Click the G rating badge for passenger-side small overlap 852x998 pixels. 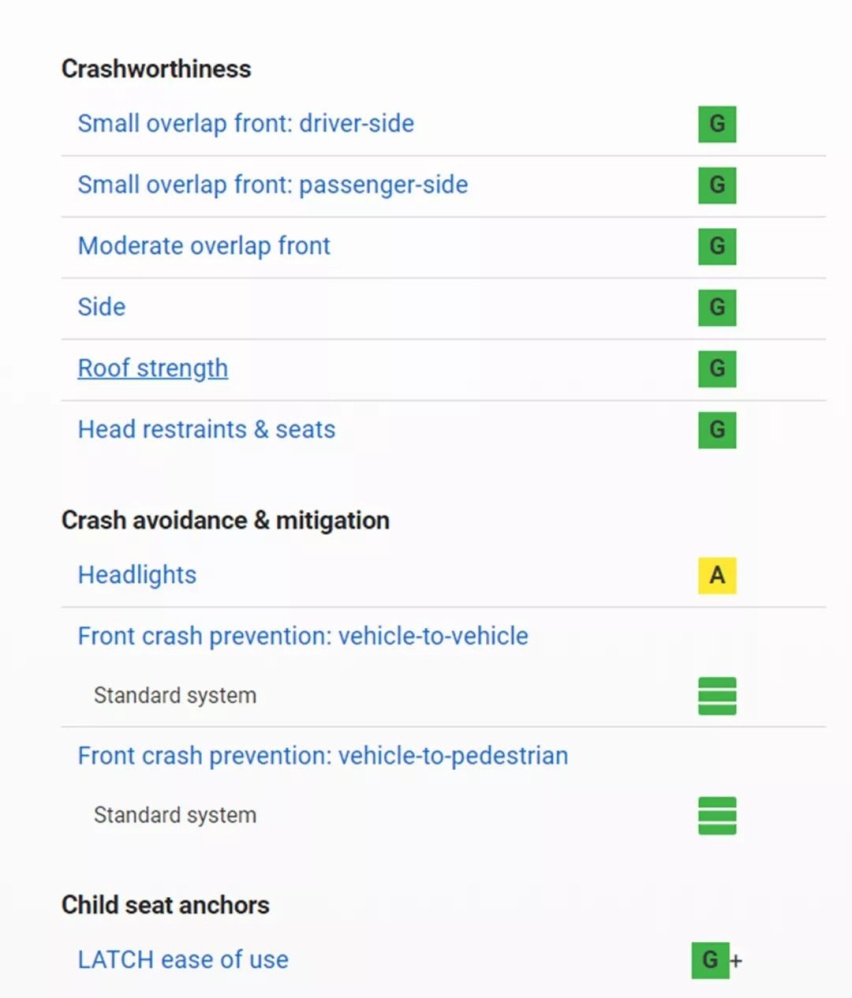[x=717, y=185]
